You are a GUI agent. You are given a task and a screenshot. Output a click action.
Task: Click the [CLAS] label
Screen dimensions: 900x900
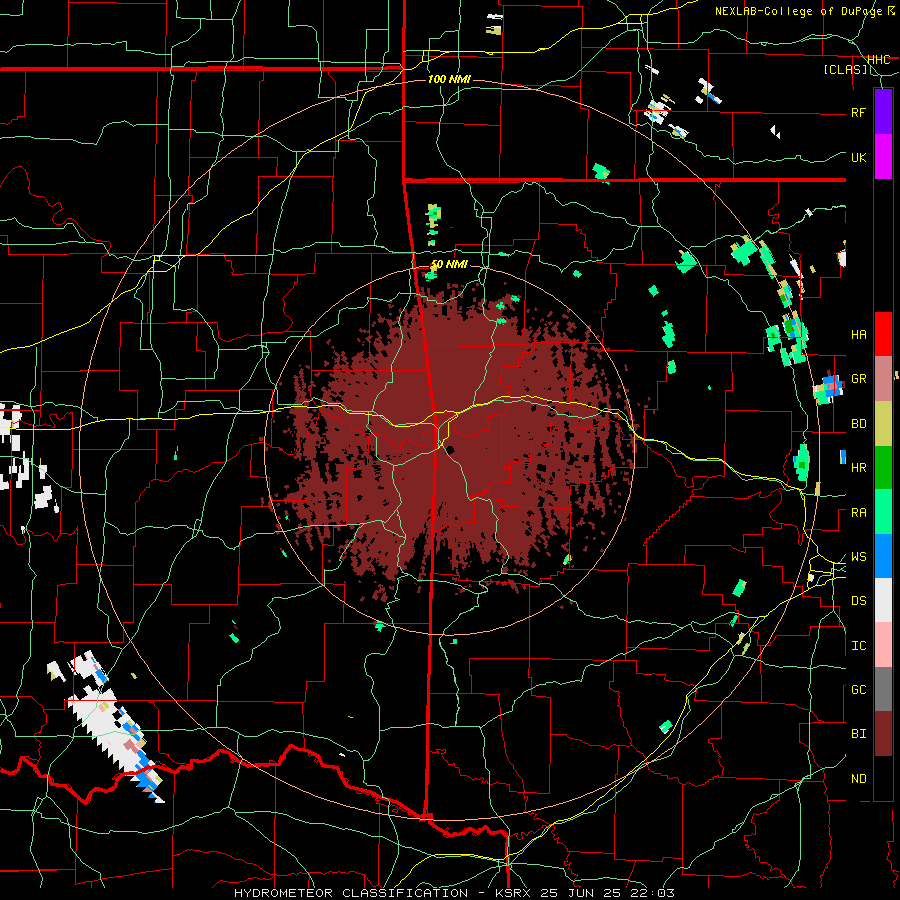click(845, 70)
